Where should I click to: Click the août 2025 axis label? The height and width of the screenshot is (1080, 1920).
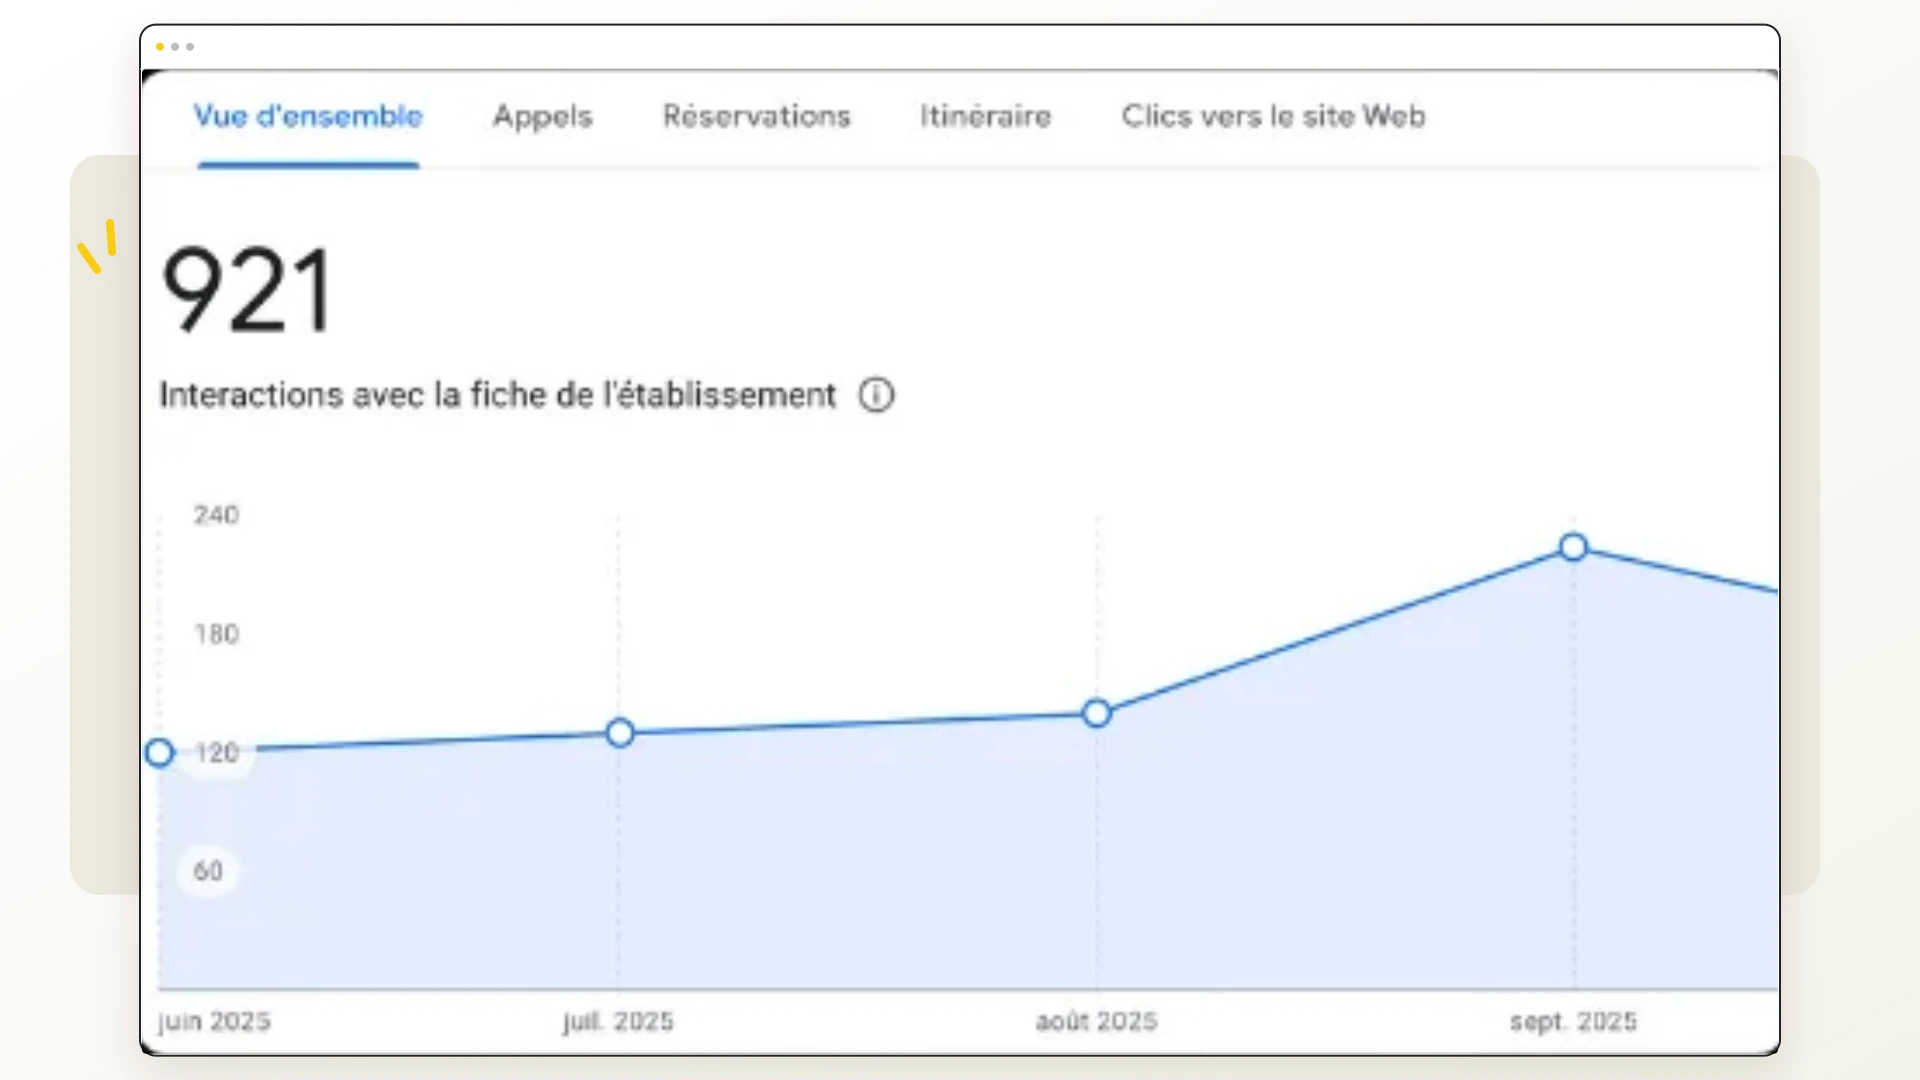(x=1097, y=1022)
